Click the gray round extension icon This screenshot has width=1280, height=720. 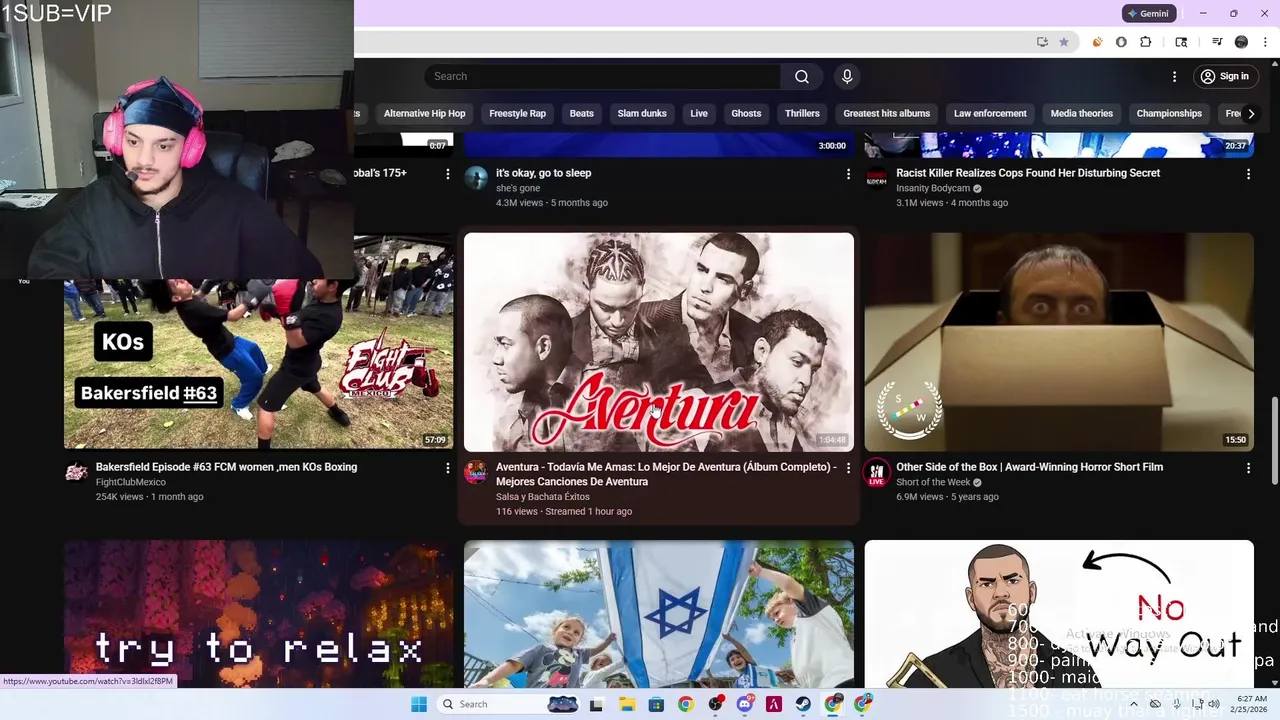click(1121, 42)
